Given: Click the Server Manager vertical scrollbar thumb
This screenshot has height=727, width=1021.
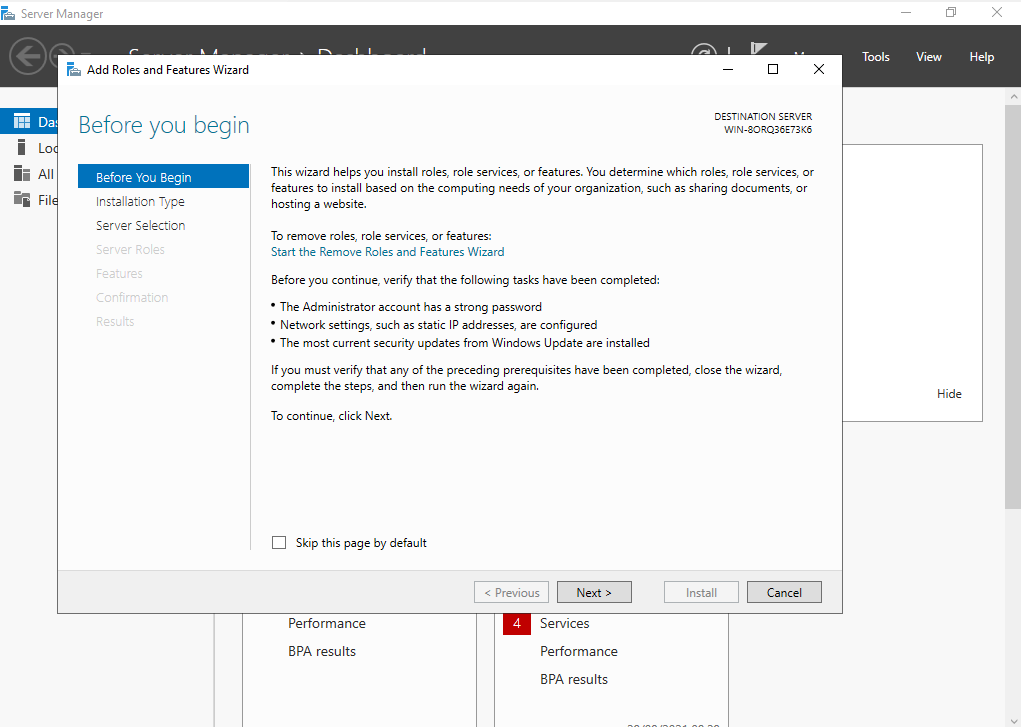Looking at the screenshot, I should (1013, 306).
